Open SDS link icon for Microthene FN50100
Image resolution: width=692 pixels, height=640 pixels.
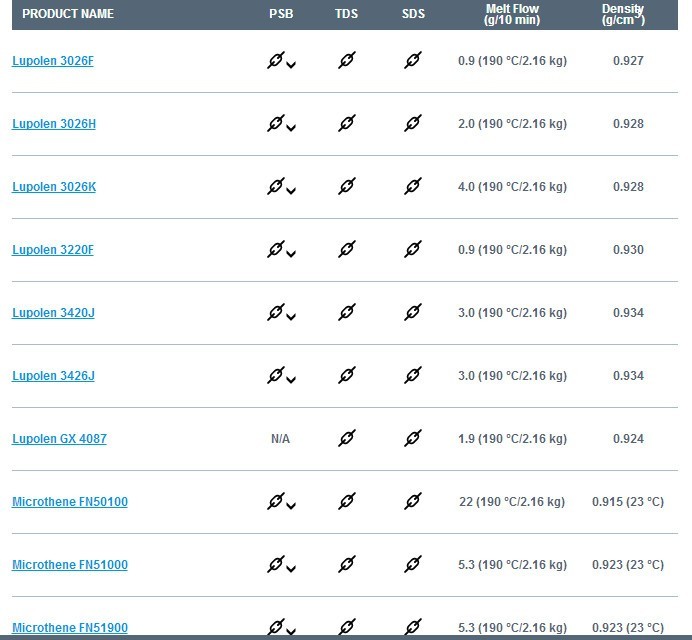(413, 501)
